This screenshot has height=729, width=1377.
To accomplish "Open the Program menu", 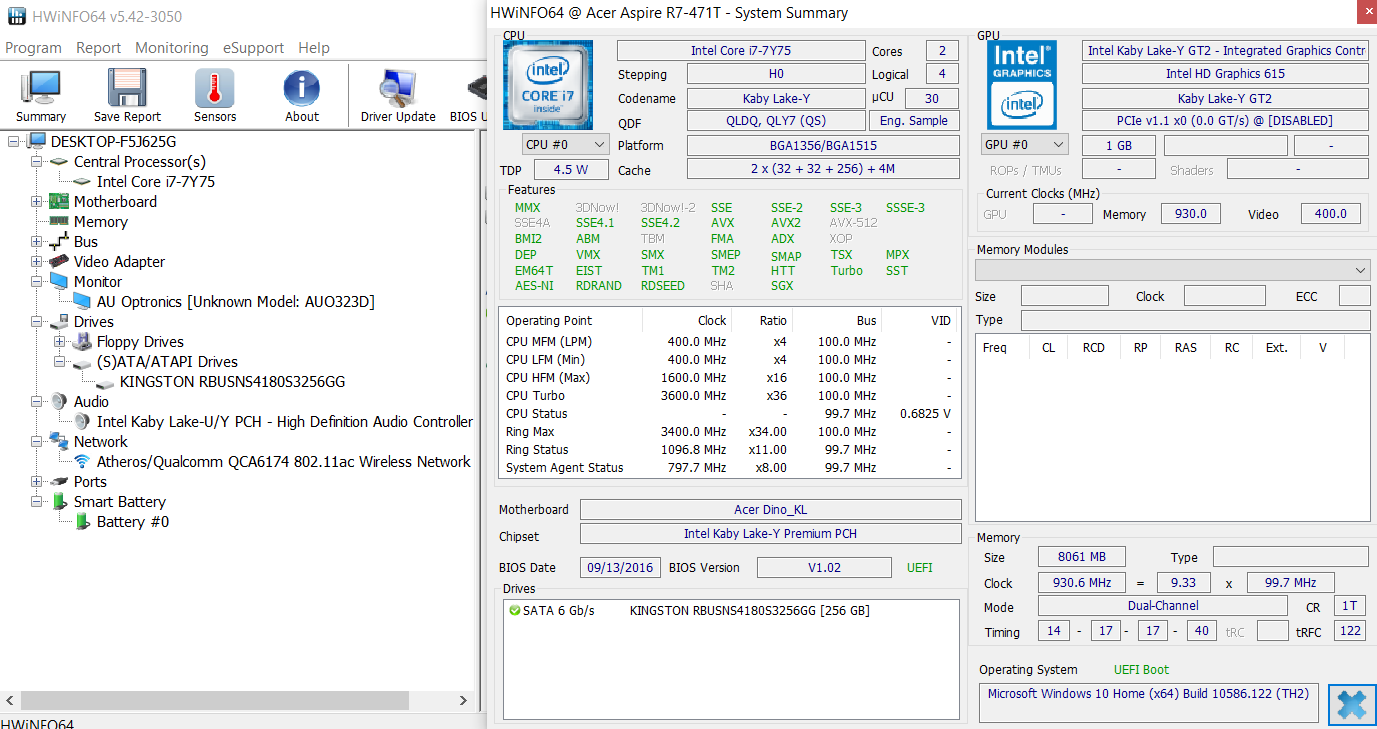I will point(33,48).
